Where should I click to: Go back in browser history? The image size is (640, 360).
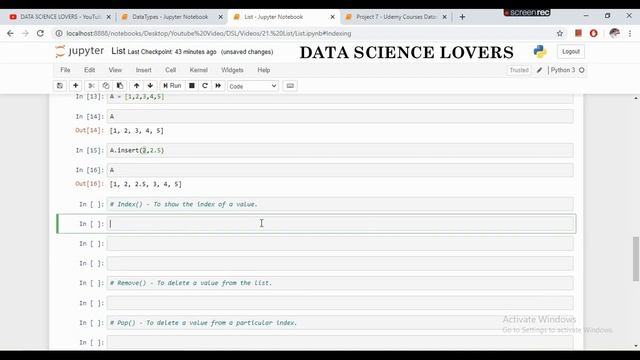pyautogui.click(x=10, y=33)
